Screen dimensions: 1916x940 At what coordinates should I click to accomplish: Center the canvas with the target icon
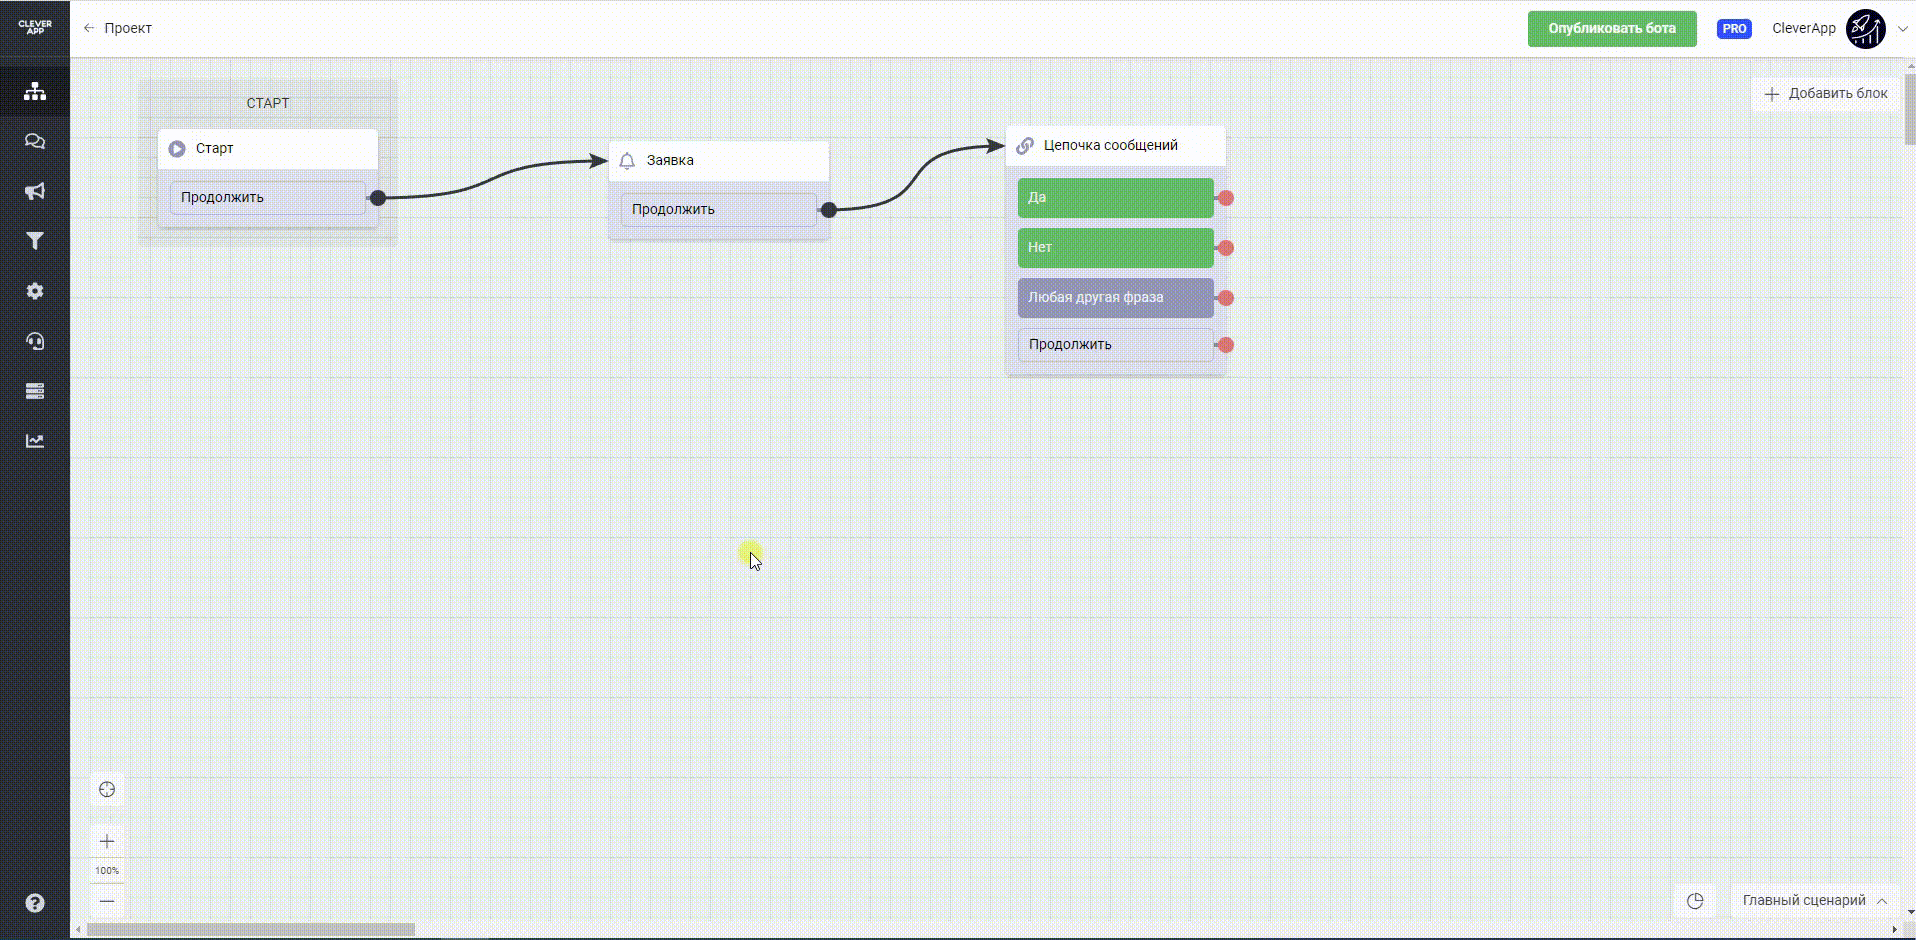pyautogui.click(x=107, y=790)
